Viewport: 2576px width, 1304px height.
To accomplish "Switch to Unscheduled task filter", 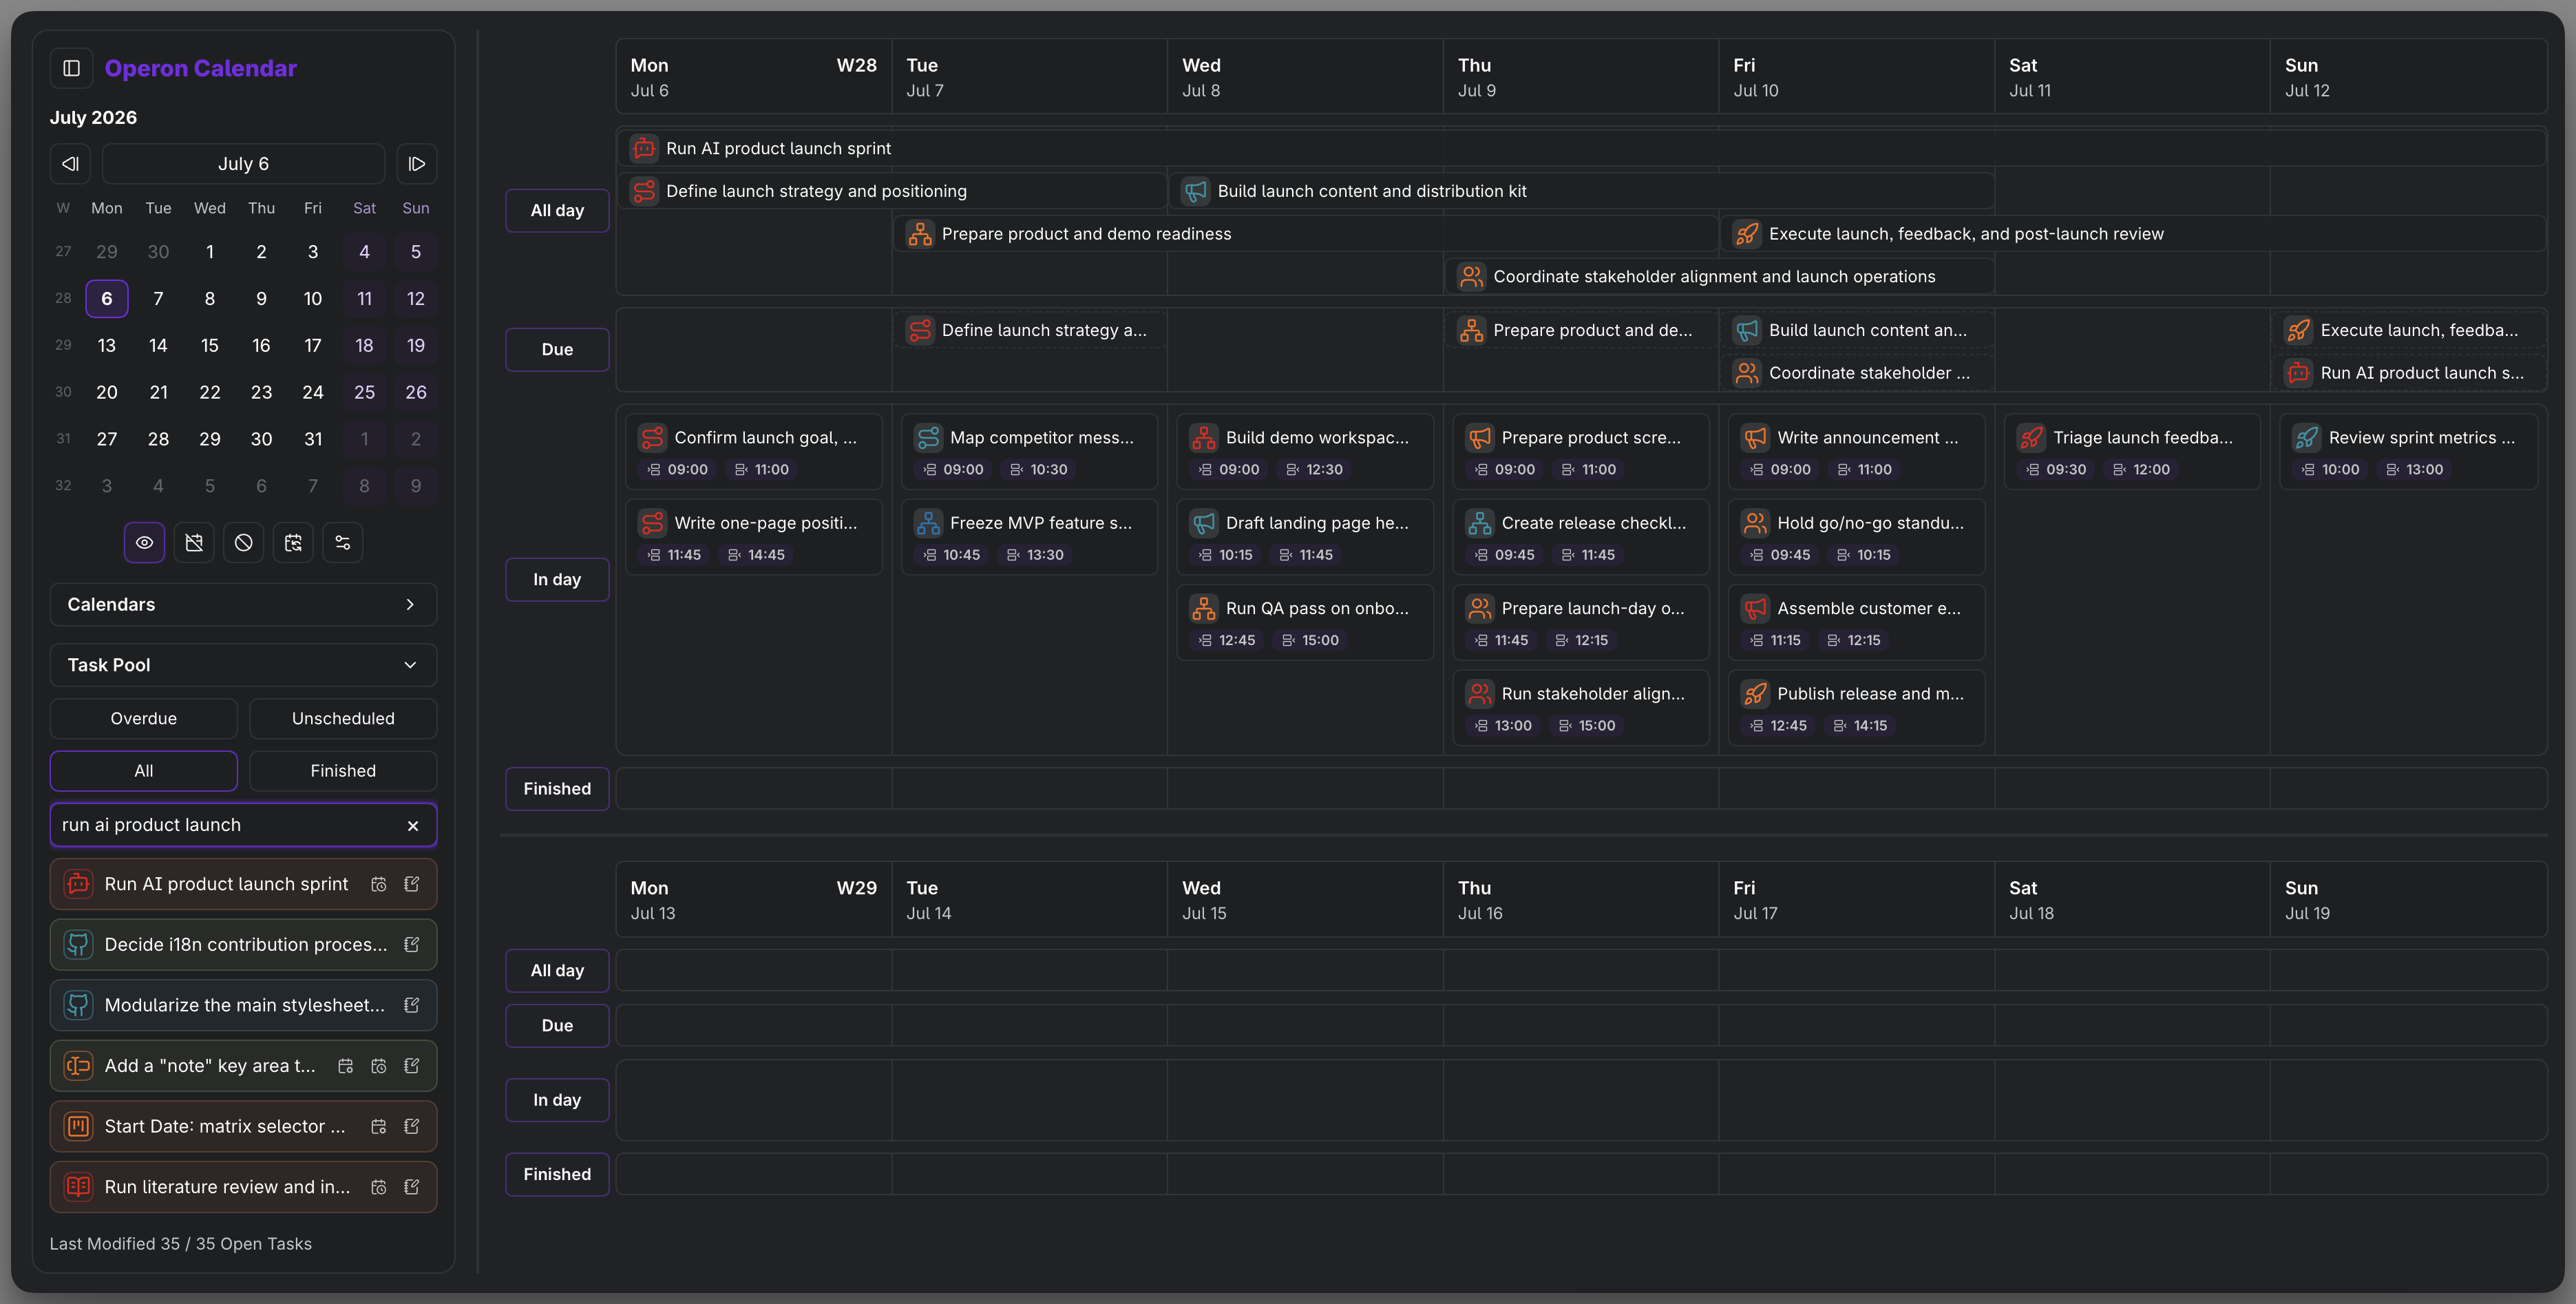I will pyautogui.click(x=343, y=718).
